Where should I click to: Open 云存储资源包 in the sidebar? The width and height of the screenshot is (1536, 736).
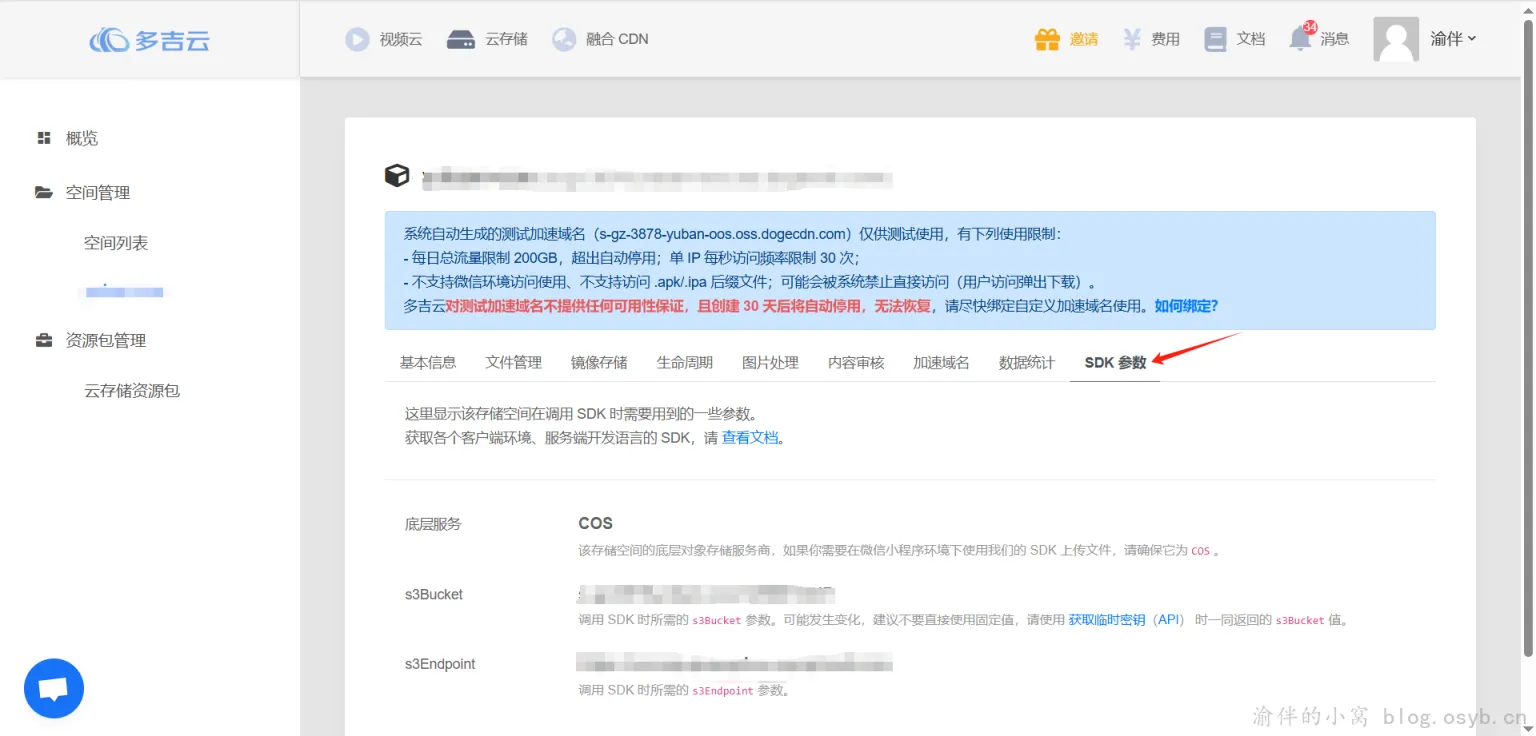(x=131, y=390)
